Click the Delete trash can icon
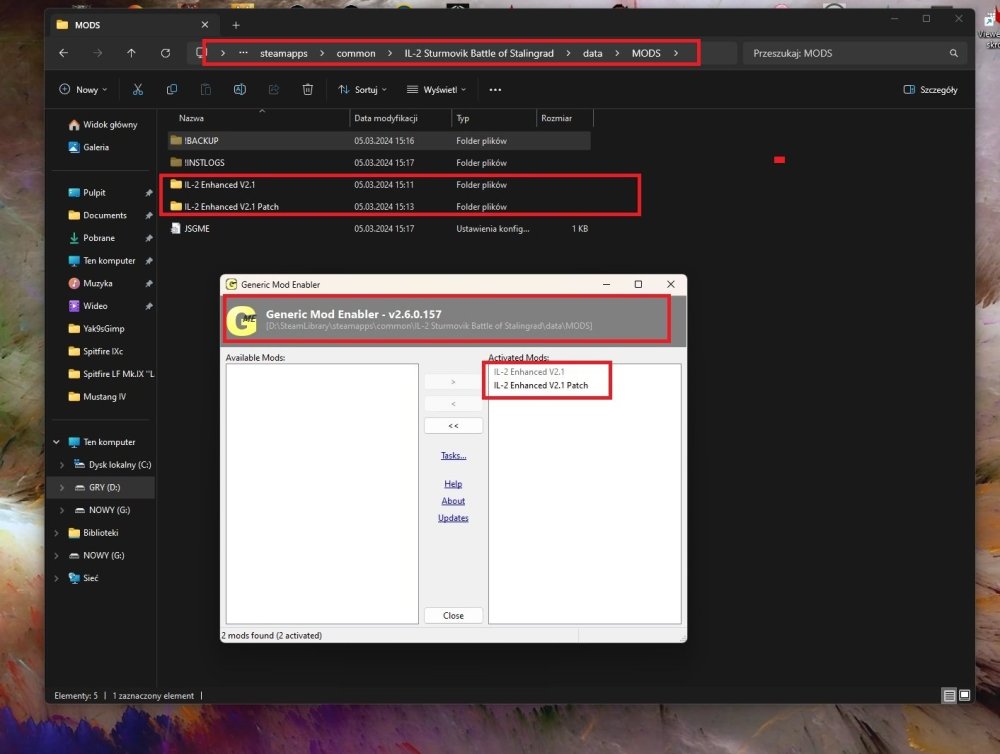The height and width of the screenshot is (754, 1000). coord(308,90)
